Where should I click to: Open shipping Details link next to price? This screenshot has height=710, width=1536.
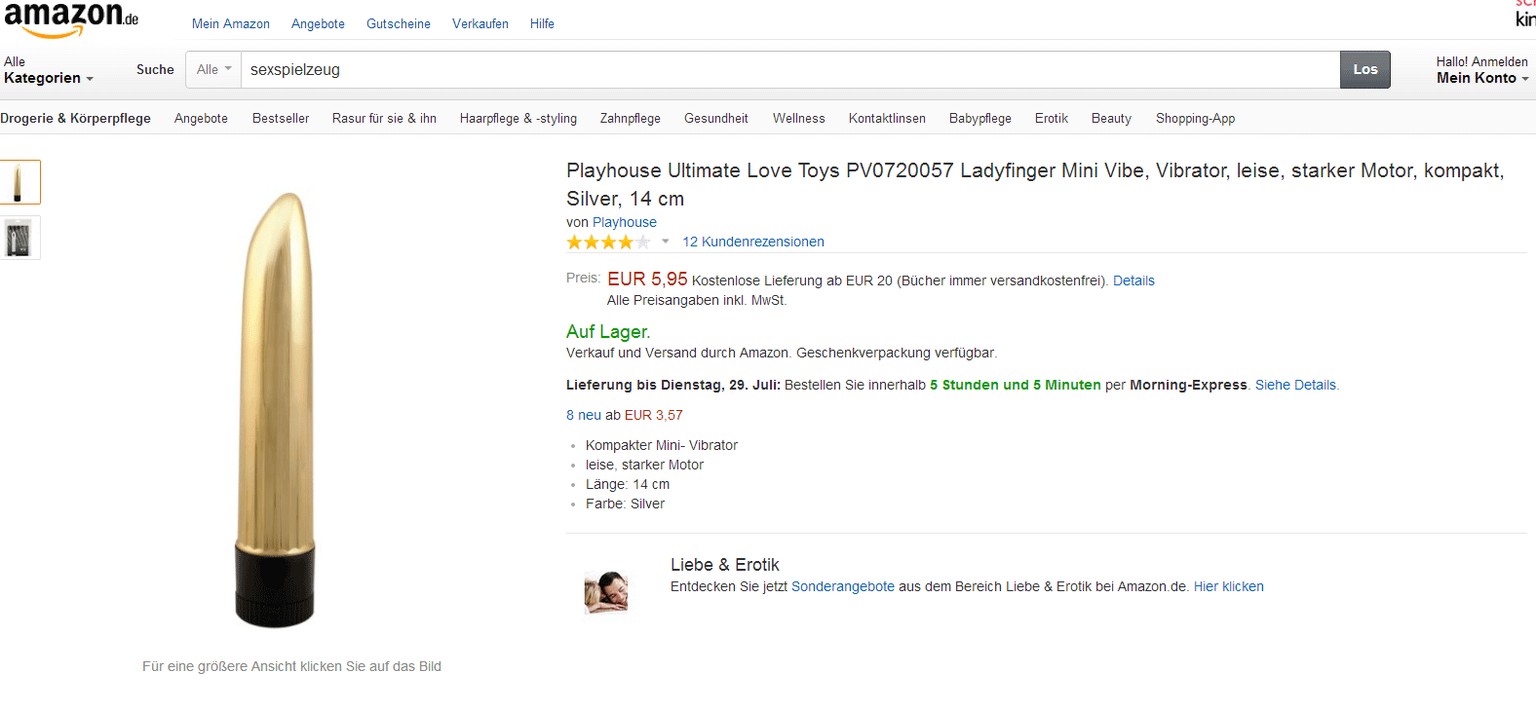(x=1133, y=281)
